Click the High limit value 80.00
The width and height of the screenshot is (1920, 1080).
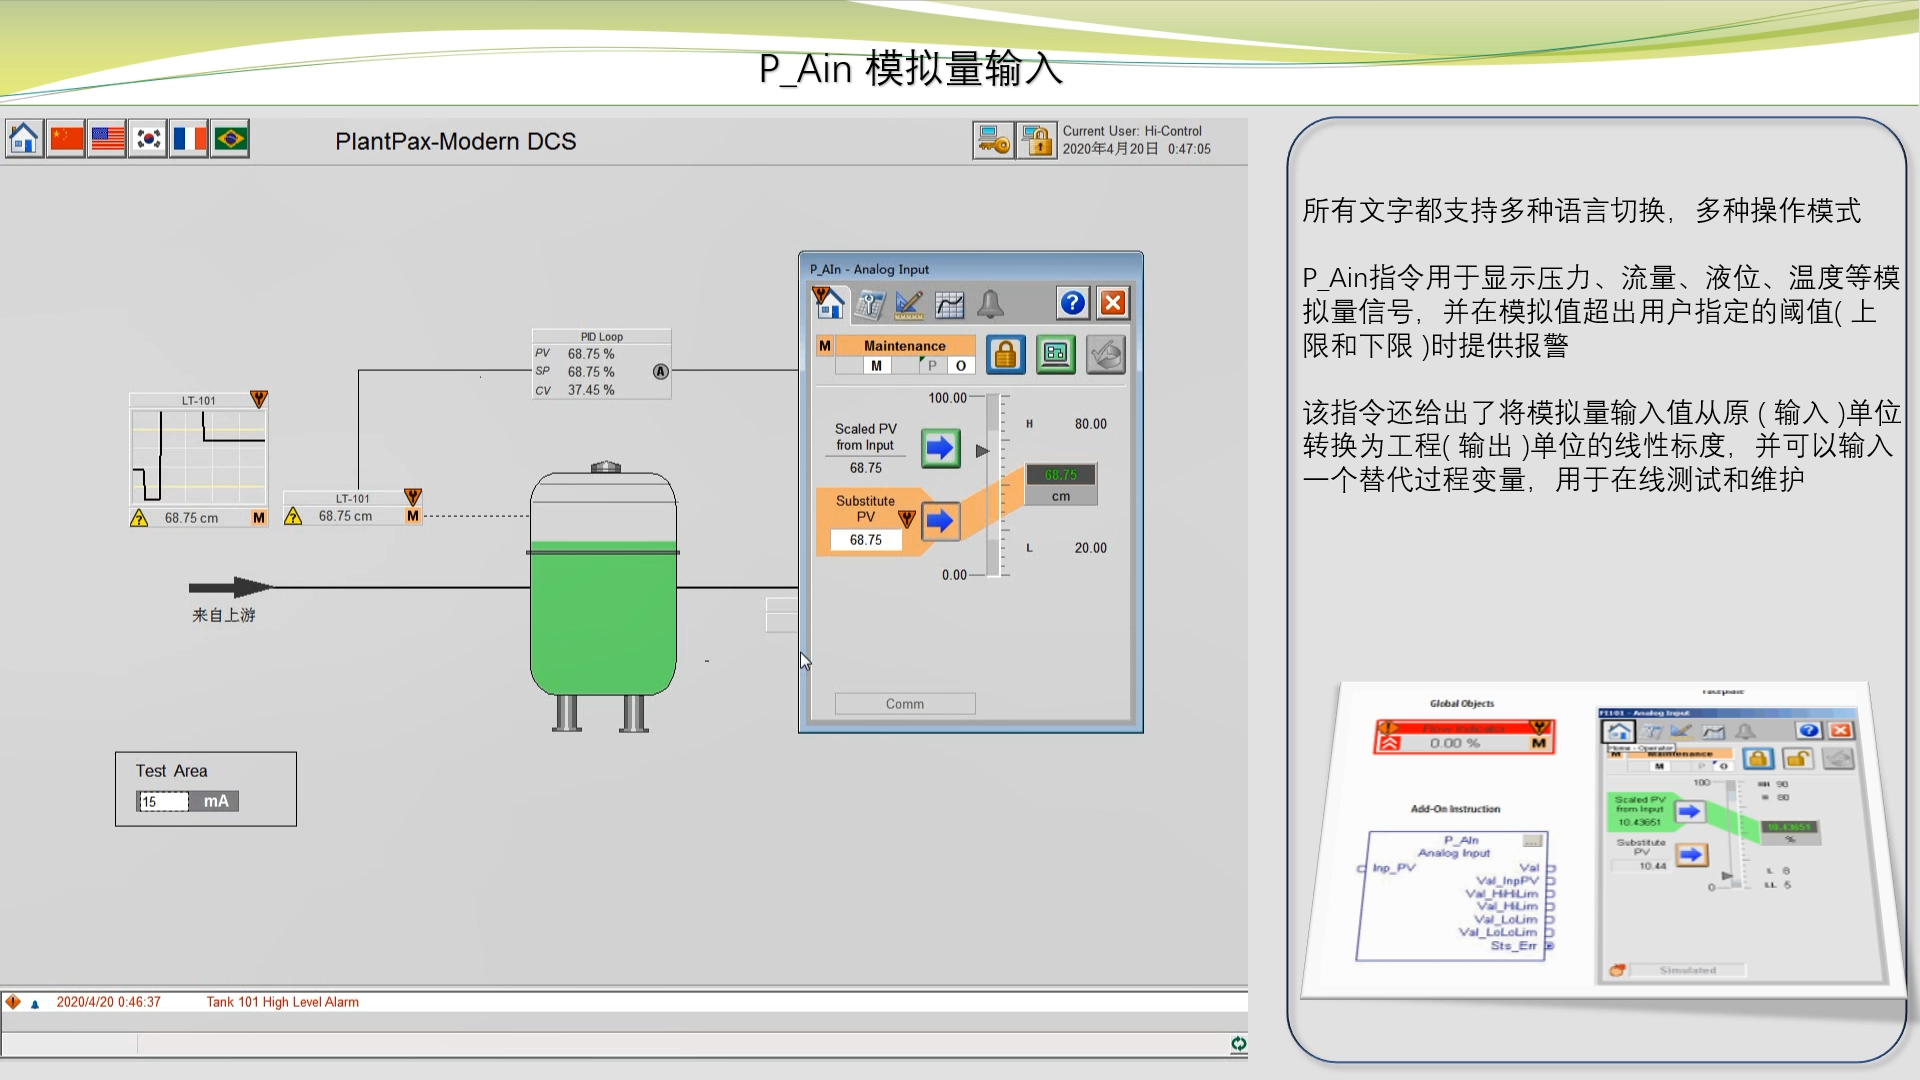point(1091,424)
